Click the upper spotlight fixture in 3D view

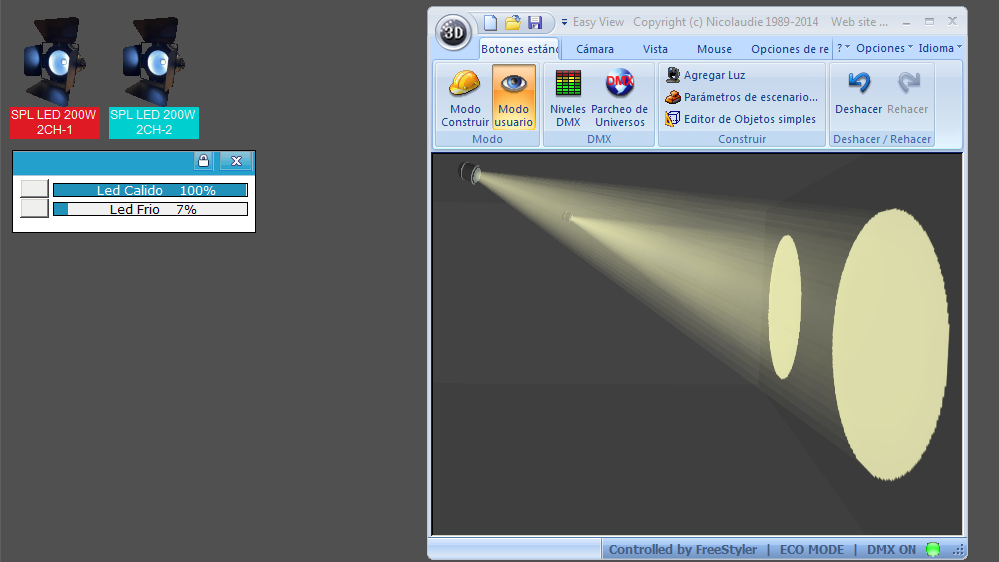coord(470,173)
